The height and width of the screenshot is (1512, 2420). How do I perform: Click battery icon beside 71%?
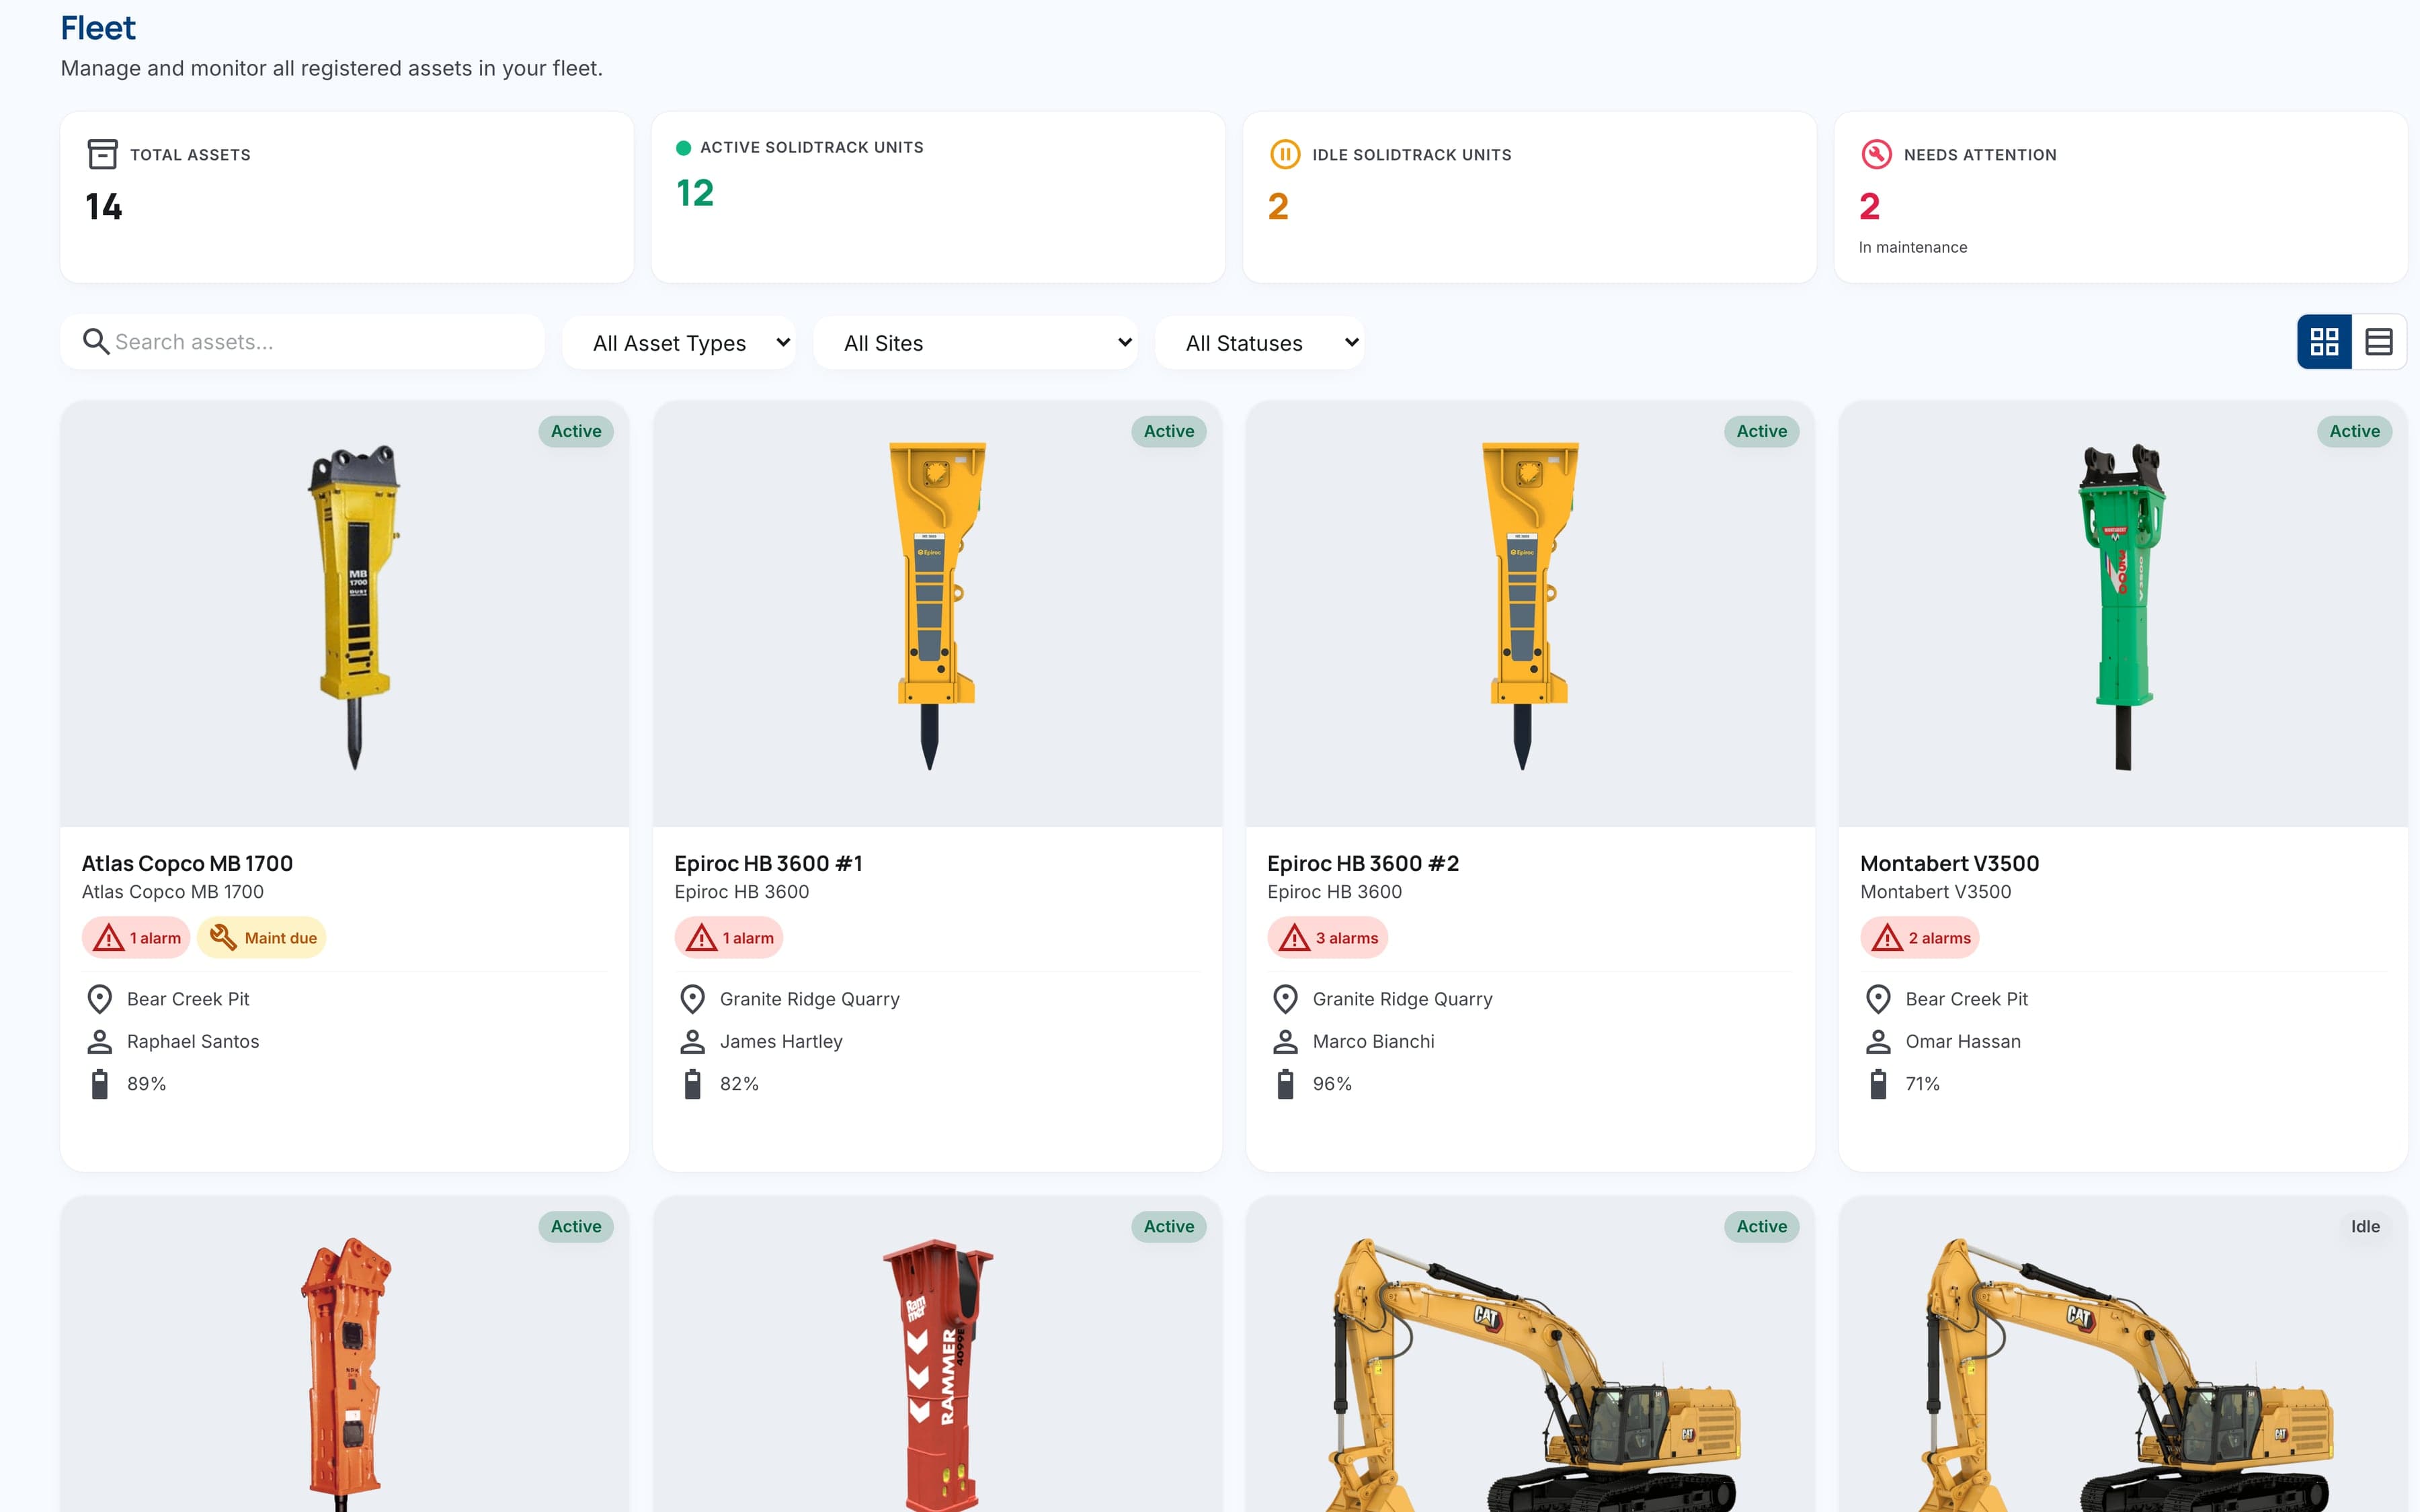point(1878,1084)
